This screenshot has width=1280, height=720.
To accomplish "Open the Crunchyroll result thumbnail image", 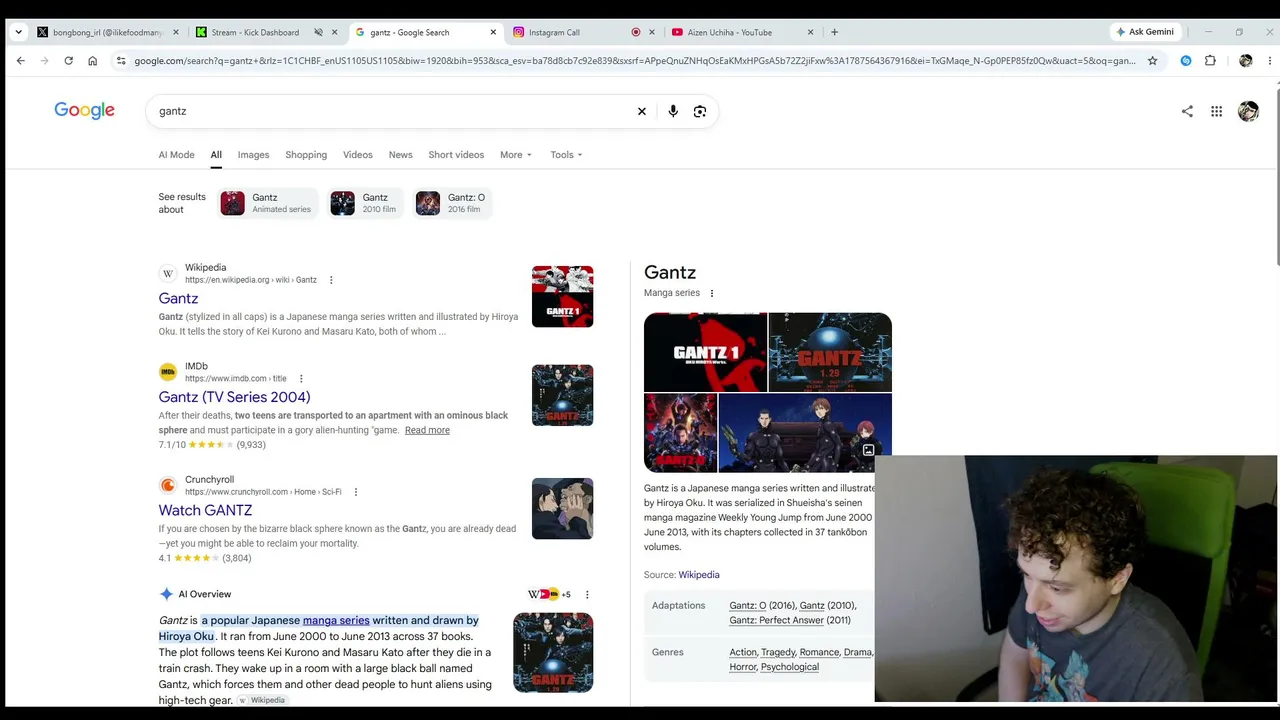I will tap(562, 508).
